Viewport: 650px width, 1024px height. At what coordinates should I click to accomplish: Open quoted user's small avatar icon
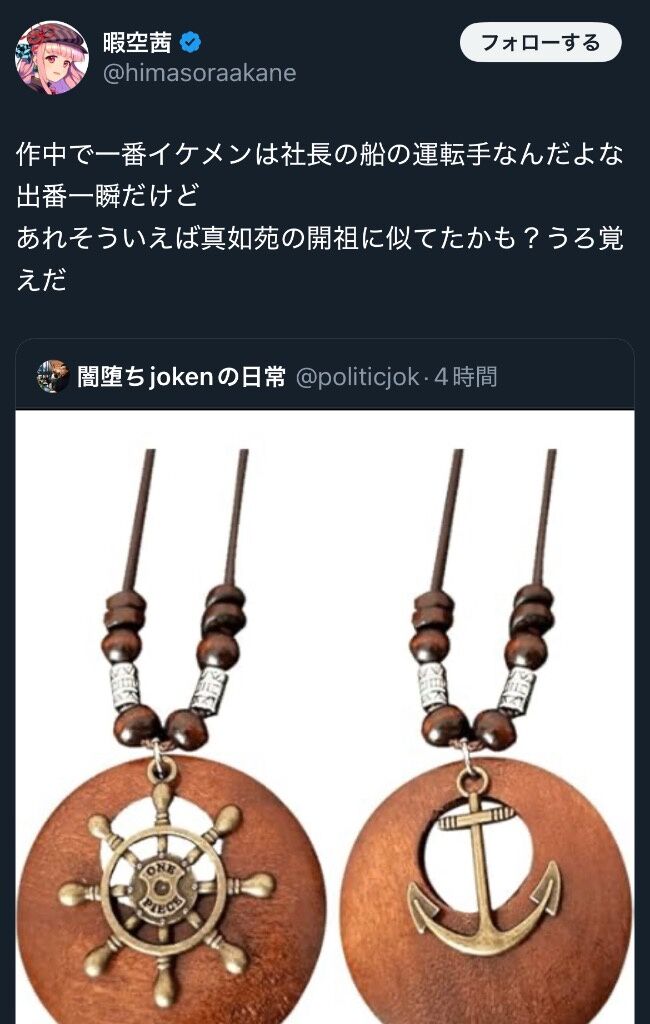[x=53, y=376]
